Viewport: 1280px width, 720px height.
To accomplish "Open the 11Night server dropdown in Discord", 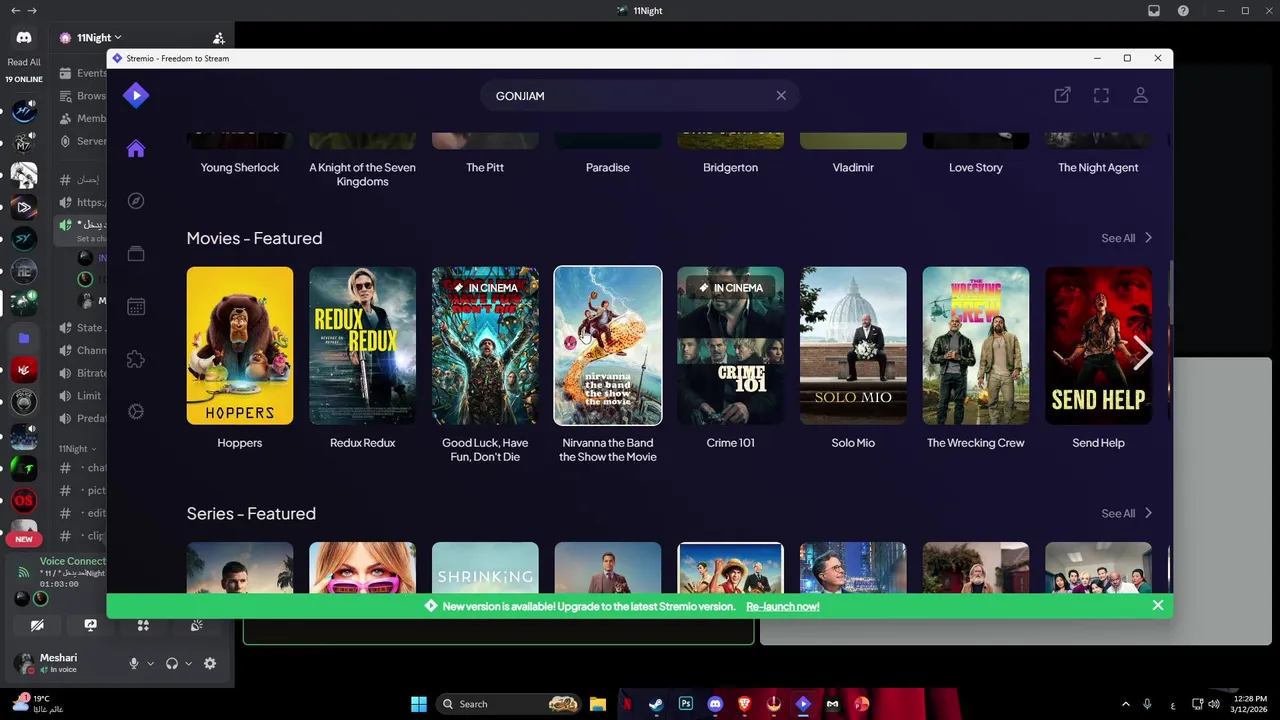I will coord(99,37).
